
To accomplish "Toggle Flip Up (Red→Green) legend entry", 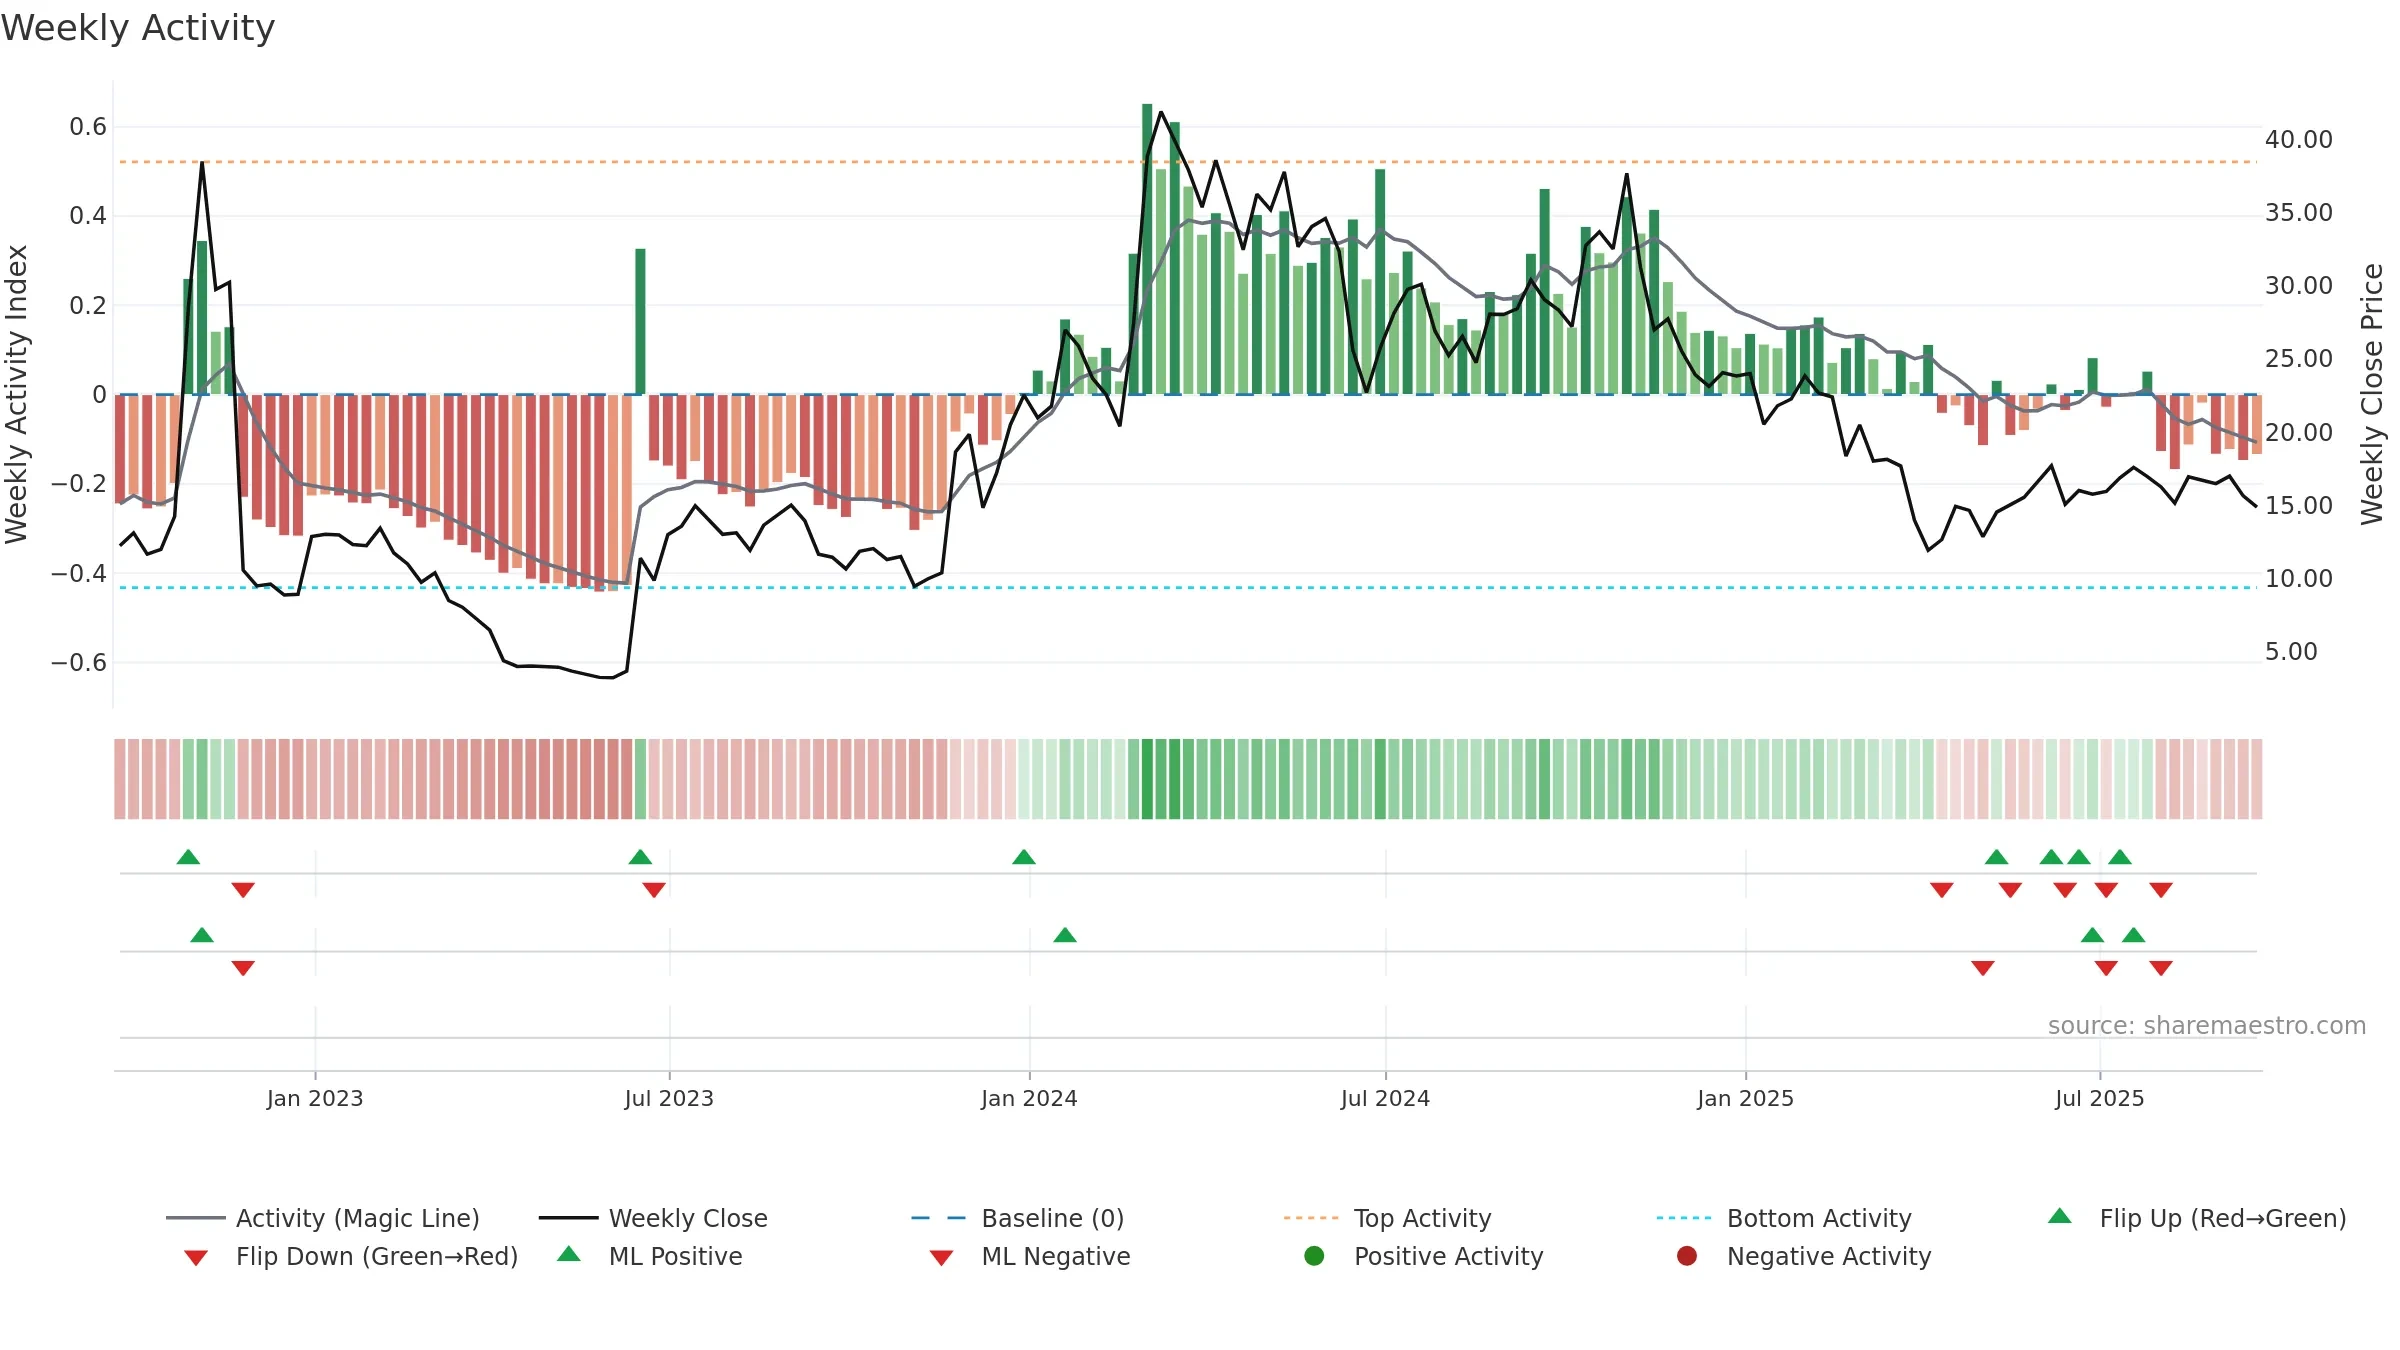I will [x=2197, y=1218].
